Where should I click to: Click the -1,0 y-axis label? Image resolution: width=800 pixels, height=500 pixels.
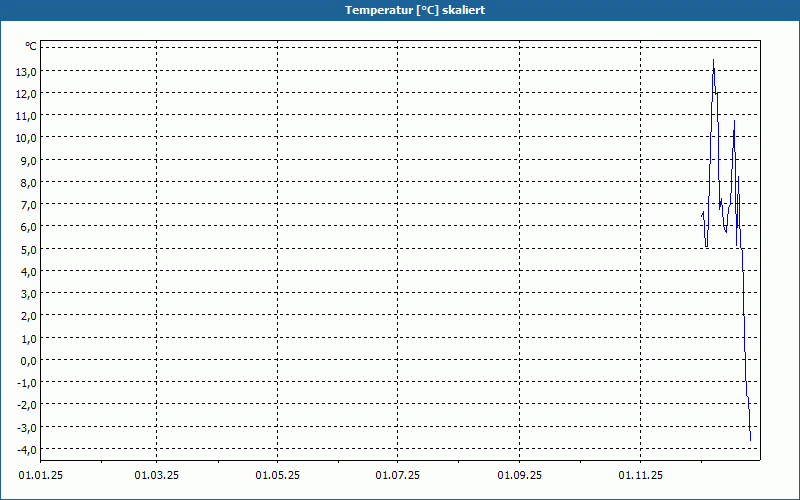pyautogui.click(x=27, y=382)
